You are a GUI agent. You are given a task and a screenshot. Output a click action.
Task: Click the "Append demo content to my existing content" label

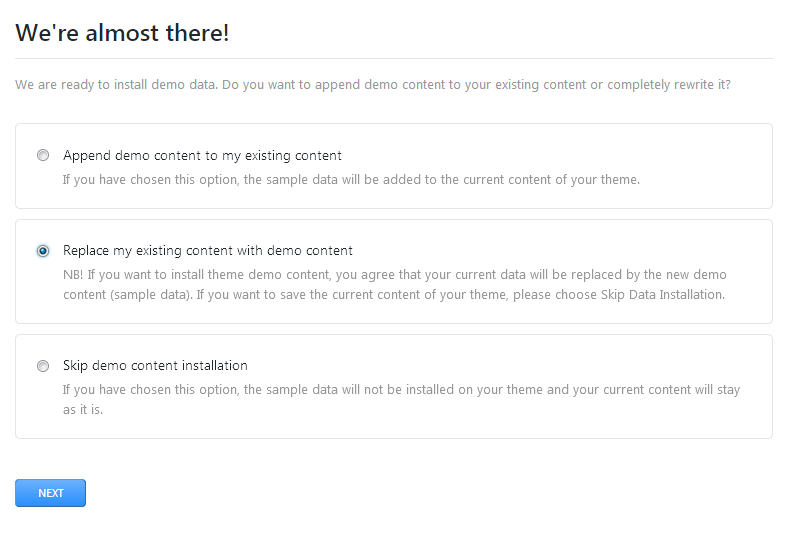(202, 155)
